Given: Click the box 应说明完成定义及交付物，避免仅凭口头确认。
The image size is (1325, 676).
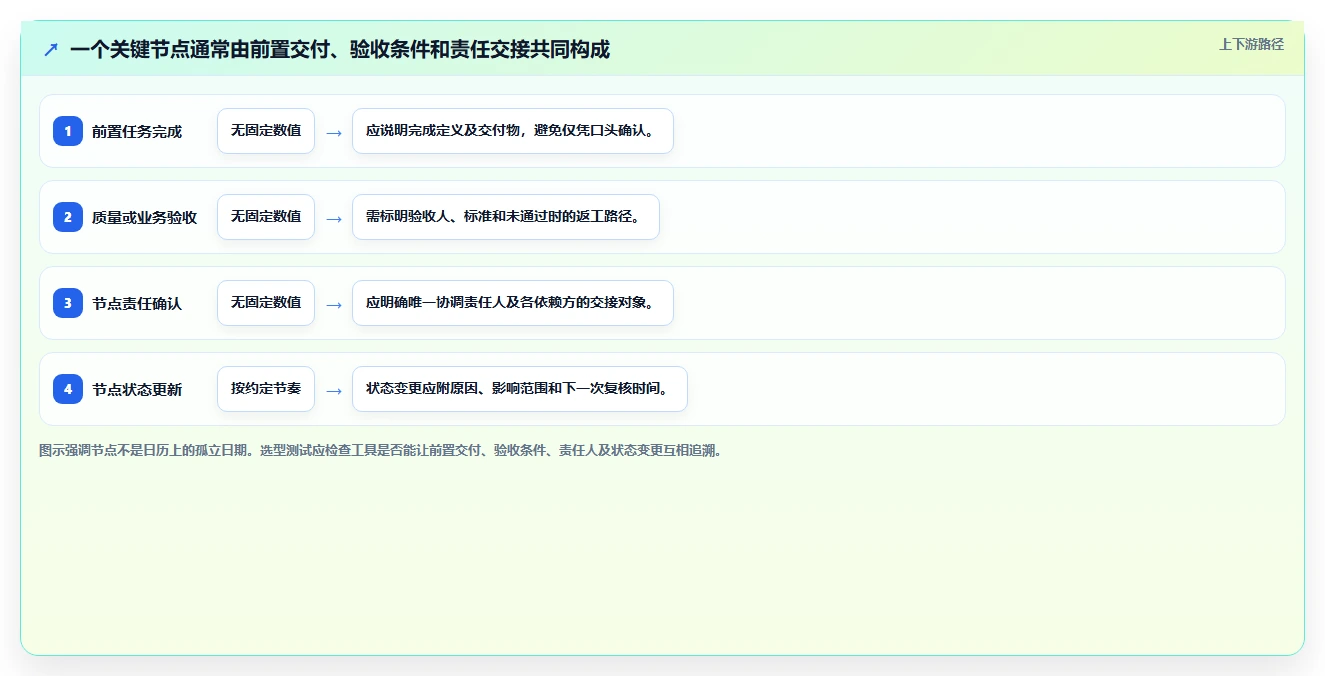Looking at the screenshot, I should [513, 131].
